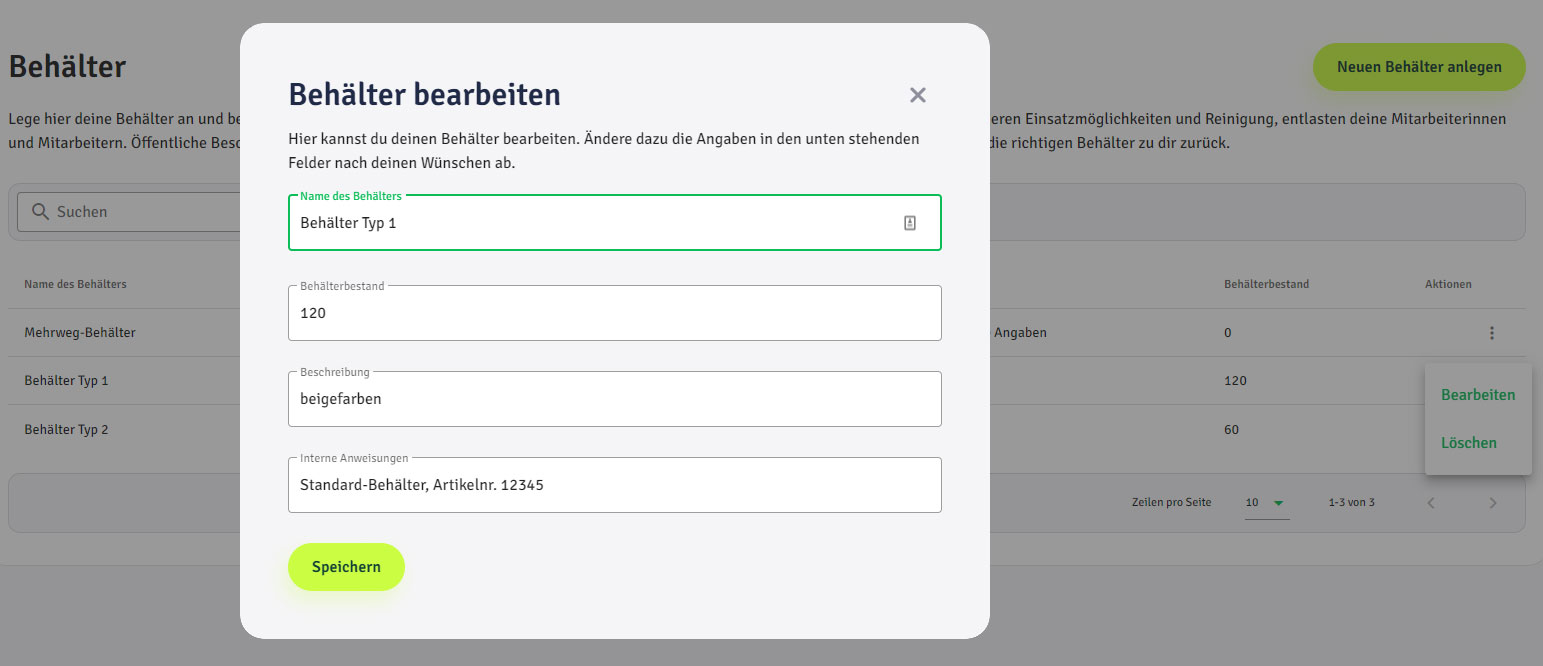The height and width of the screenshot is (666, 1543).
Task: Close the Behälter bearbeiten dialog
Action: click(917, 95)
